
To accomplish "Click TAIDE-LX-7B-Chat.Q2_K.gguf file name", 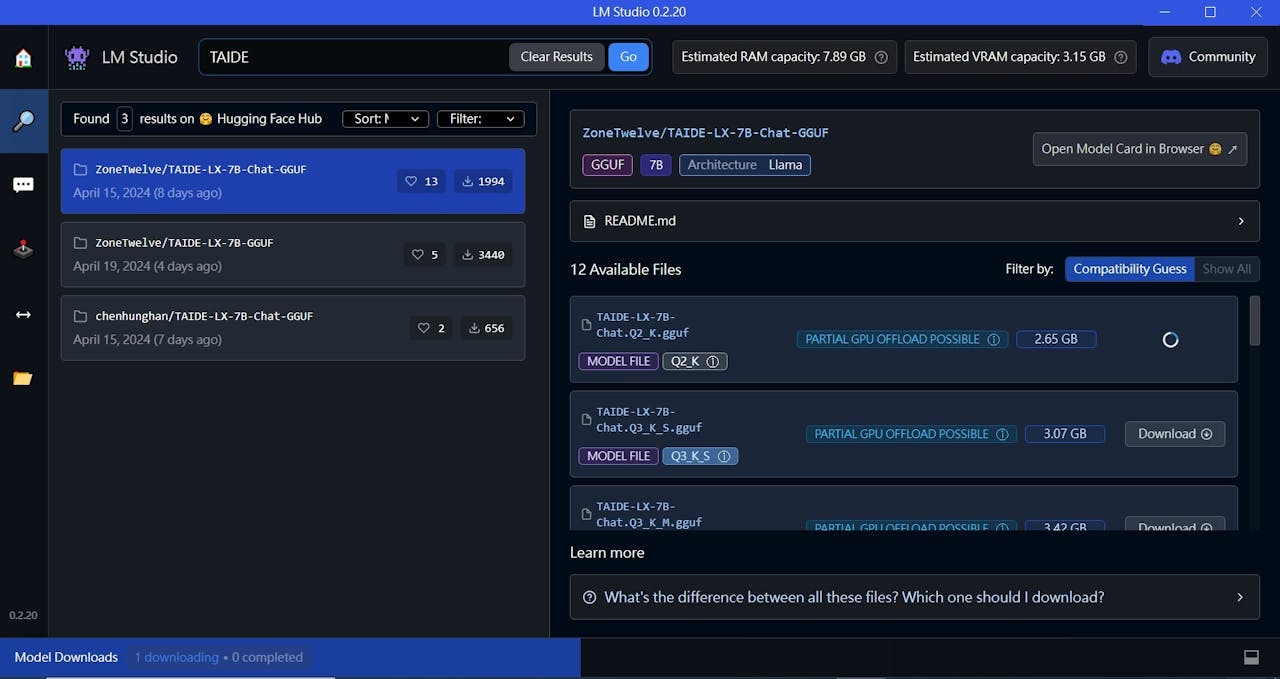I will pos(643,325).
